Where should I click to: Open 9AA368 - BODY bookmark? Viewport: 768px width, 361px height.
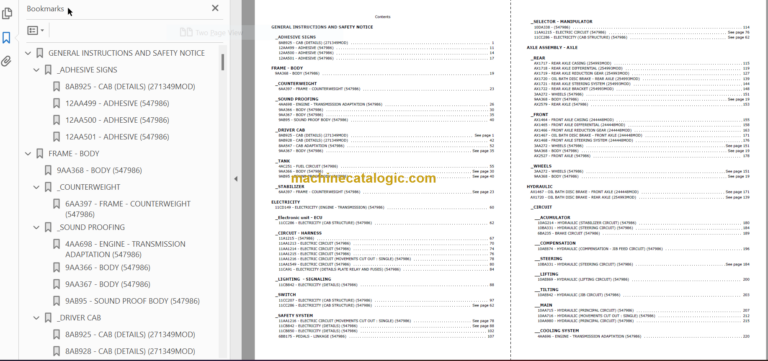[99, 170]
